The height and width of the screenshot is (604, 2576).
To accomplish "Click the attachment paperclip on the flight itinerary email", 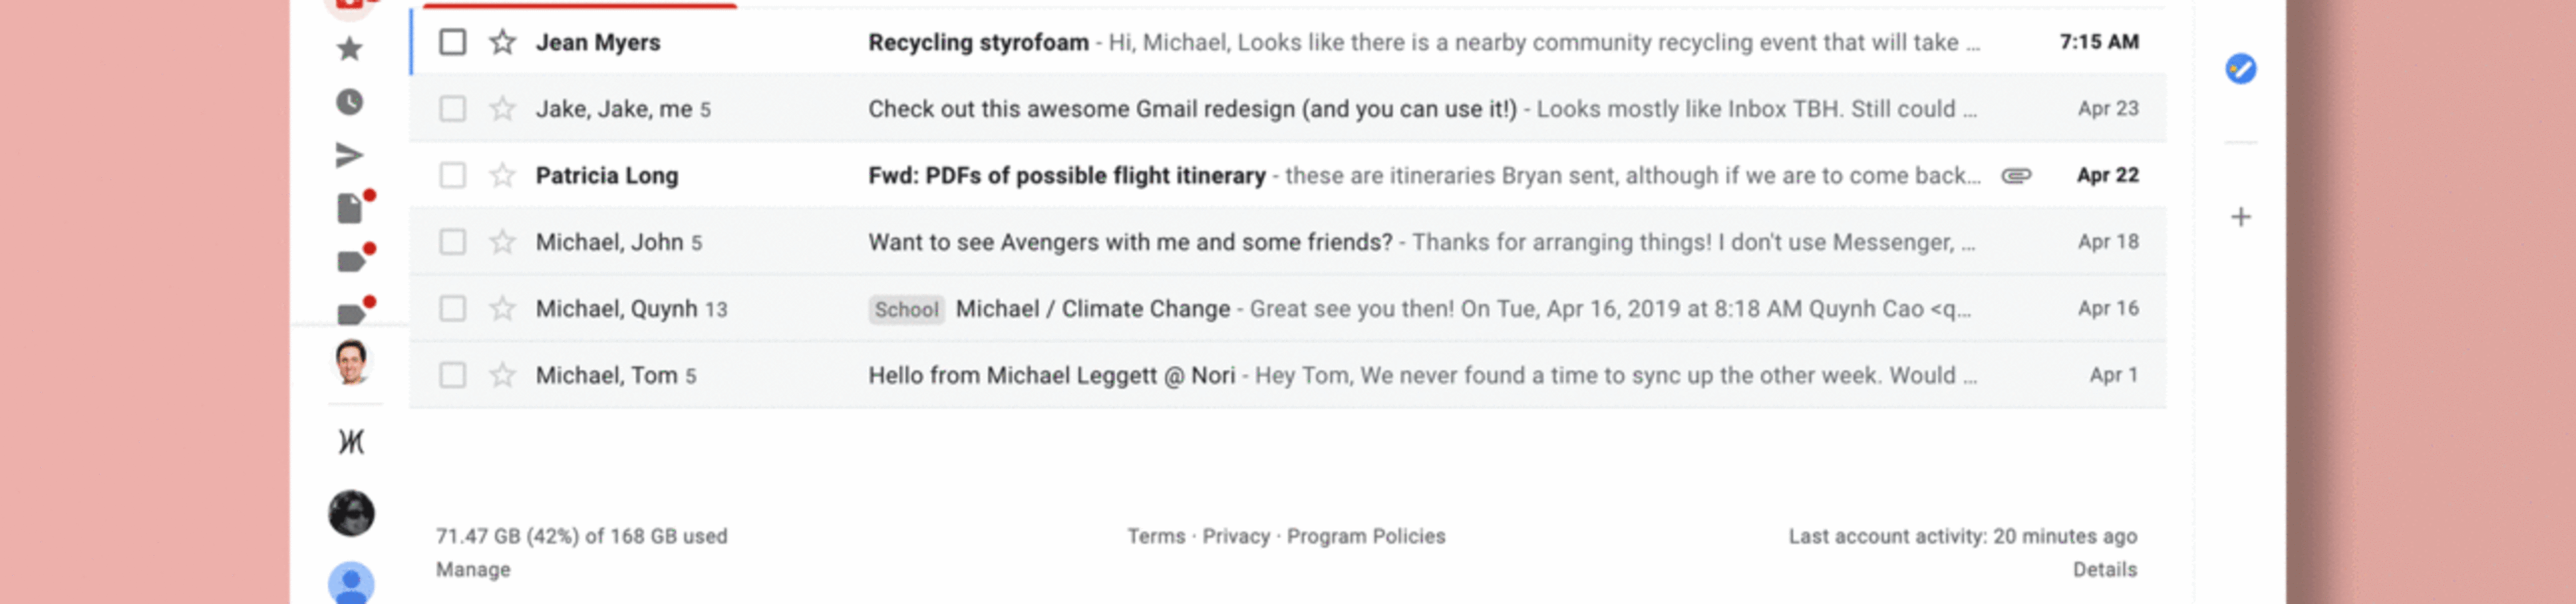I will pyautogui.click(x=2016, y=175).
